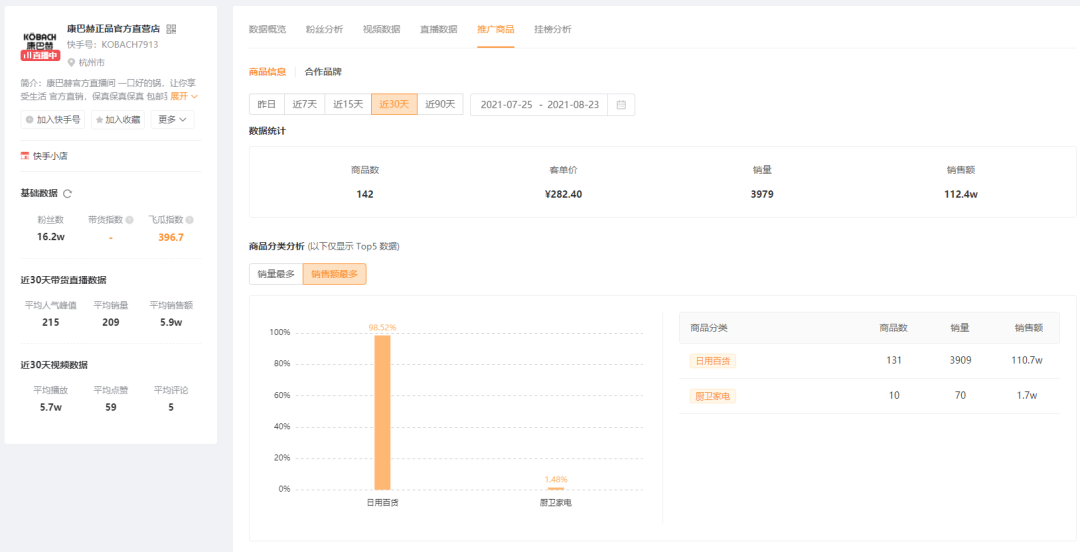
Task: Click the 平均播放 value 5.7w
Action: pos(51,407)
